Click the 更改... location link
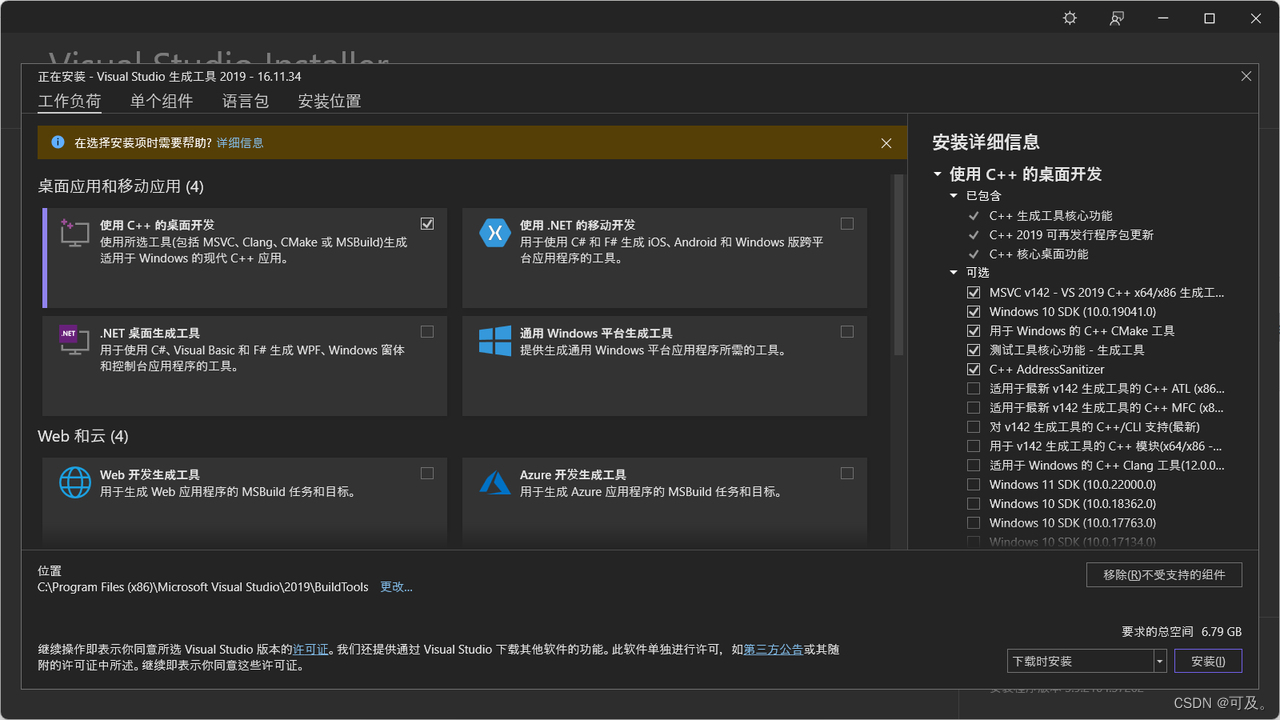Viewport: 1280px width, 720px height. point(396,587)
